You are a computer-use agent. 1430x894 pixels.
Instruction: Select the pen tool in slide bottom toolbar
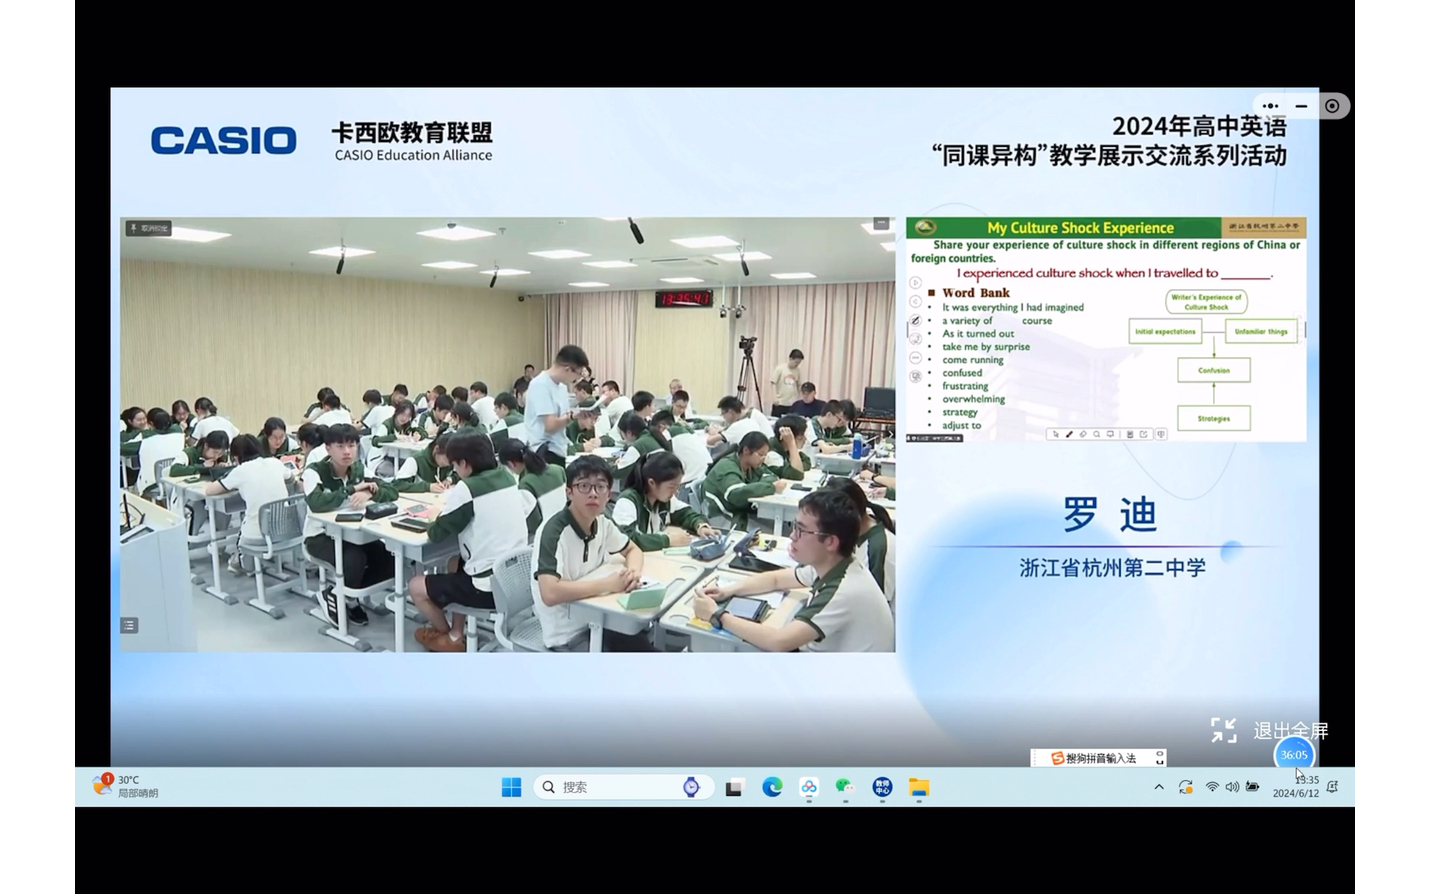tap(1069, 435)
